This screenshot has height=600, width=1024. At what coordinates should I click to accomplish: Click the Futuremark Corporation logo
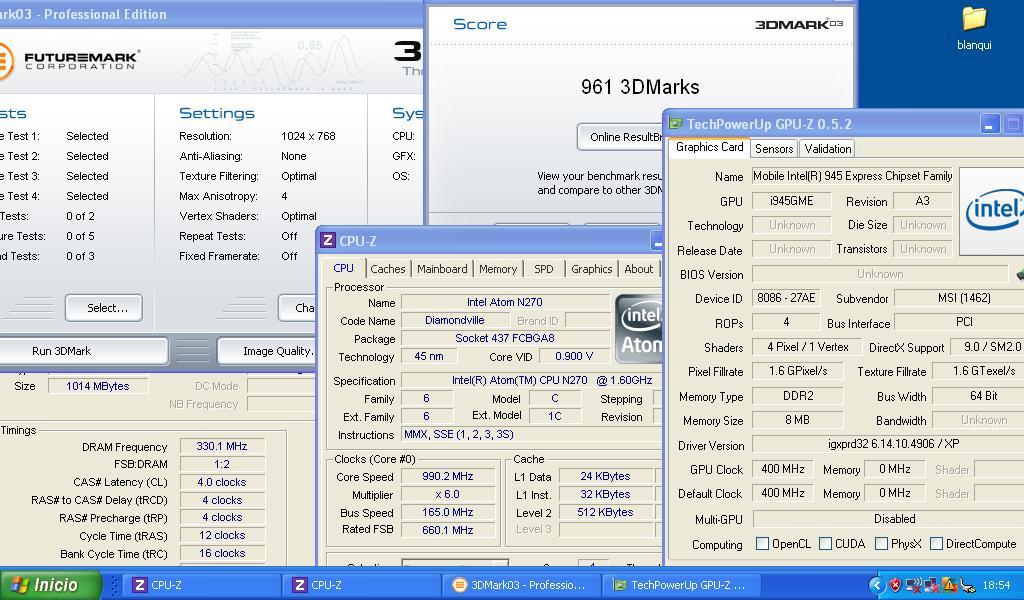coord(69,61)
